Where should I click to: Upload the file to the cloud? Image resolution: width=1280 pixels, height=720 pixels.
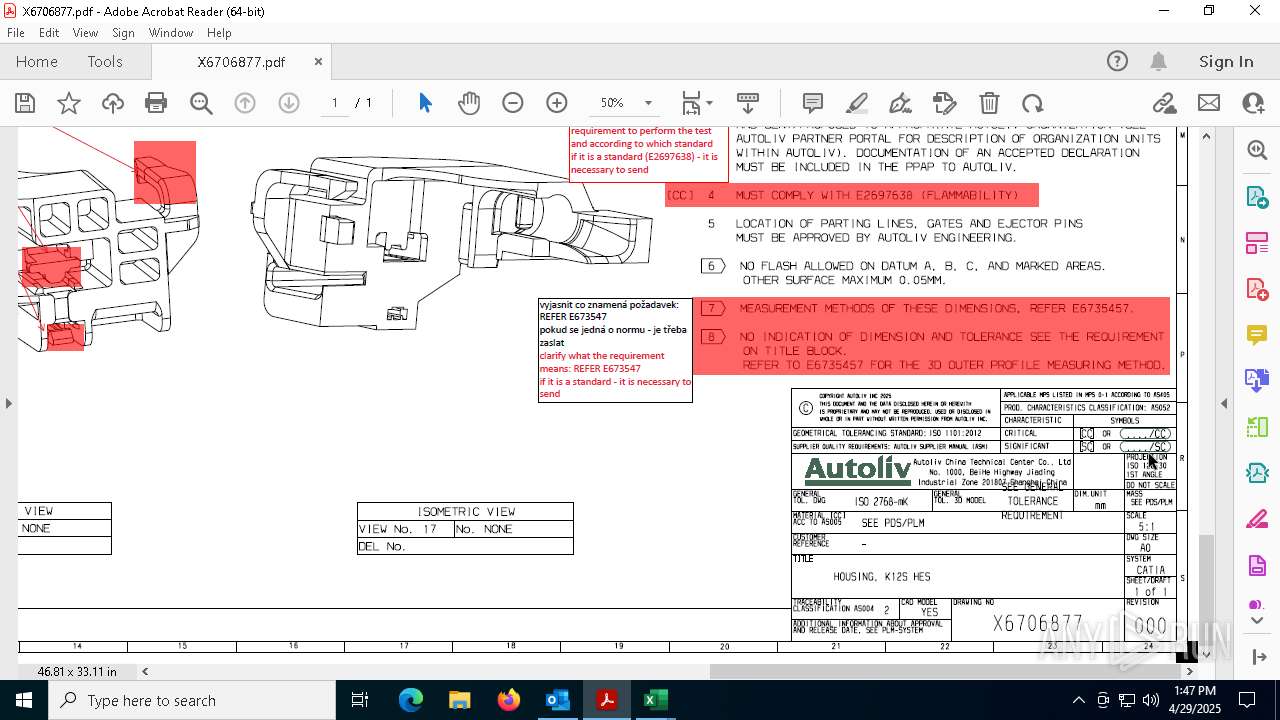coord(113,103)
